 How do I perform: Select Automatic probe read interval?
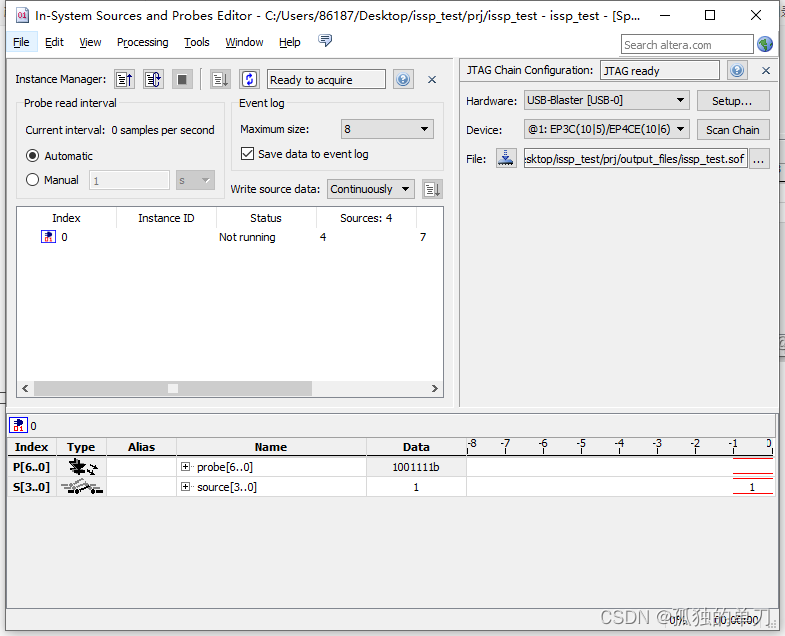tap(33, 156)
